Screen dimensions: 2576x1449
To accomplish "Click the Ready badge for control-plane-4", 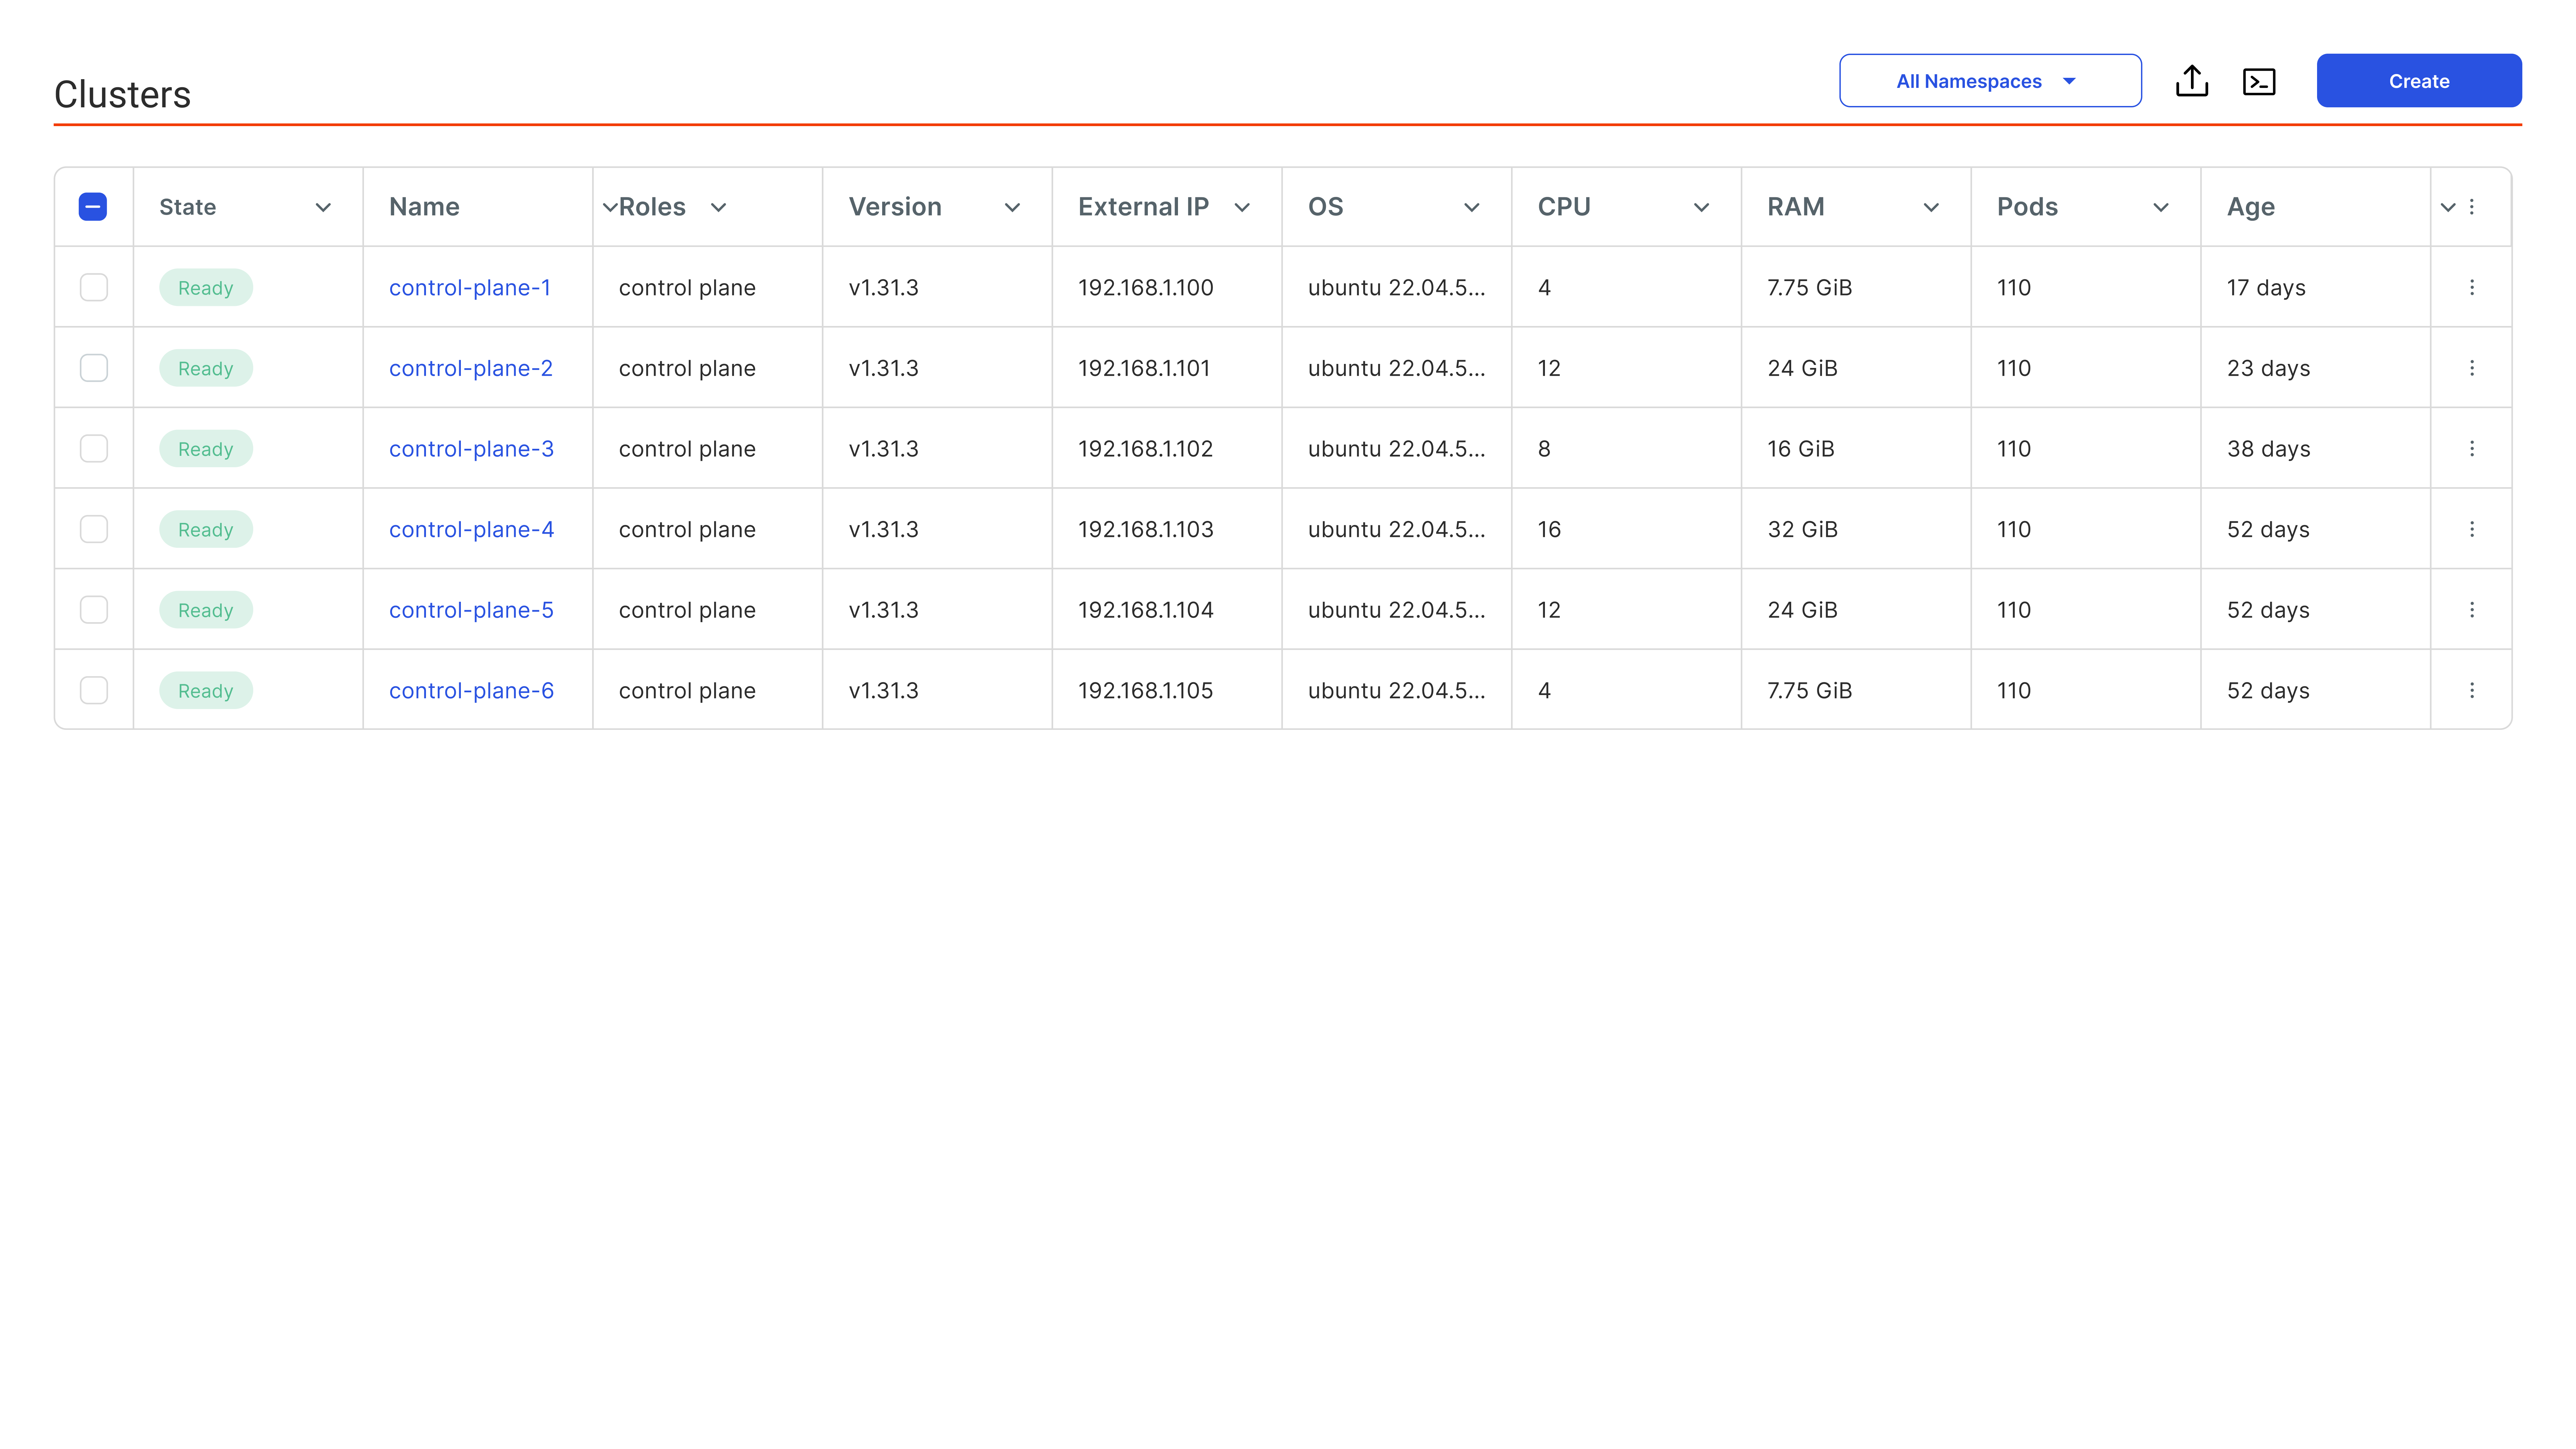I will pos(206,529).
